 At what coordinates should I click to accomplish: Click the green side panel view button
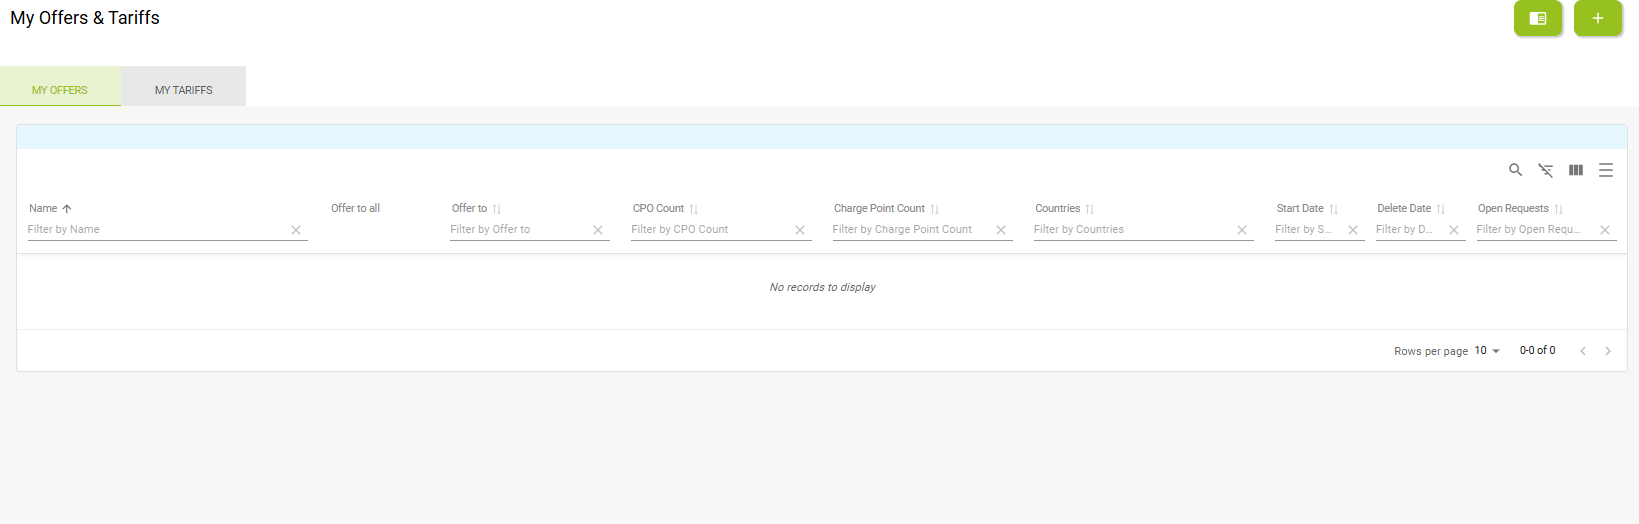[x=1537, y=18]
